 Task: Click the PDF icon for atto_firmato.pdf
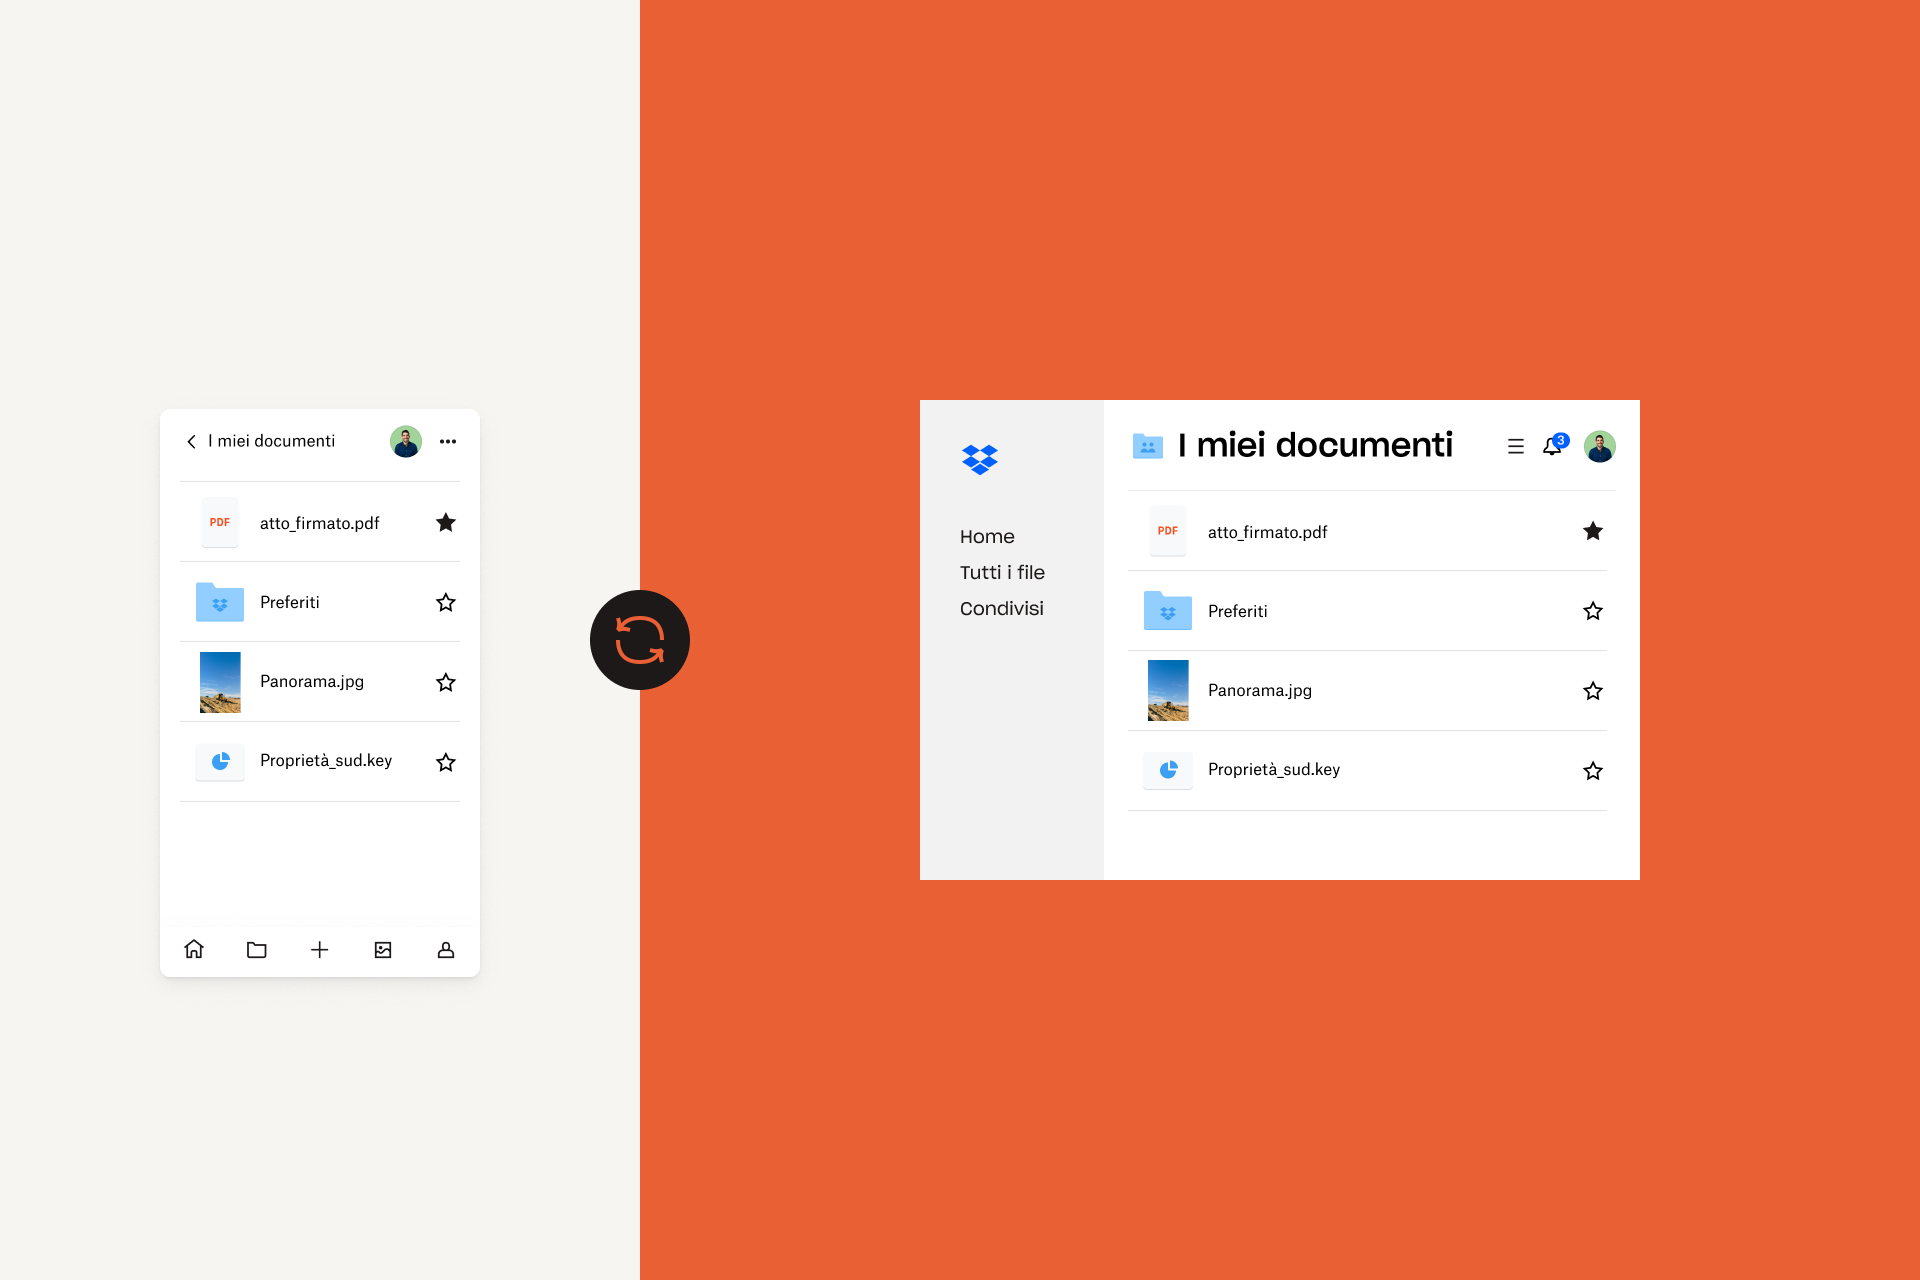tap(221, 521)
